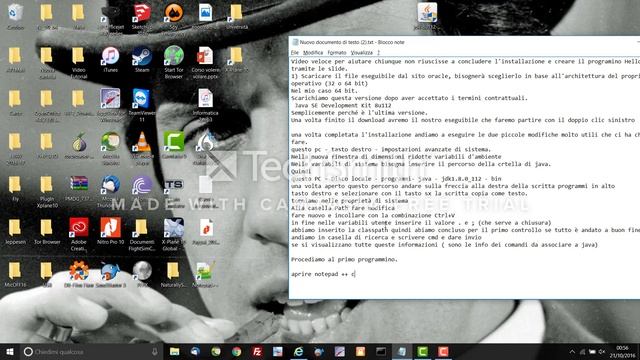
Task: Select the Adobe Creative Cloud shortcut
Action: point(78,234)
